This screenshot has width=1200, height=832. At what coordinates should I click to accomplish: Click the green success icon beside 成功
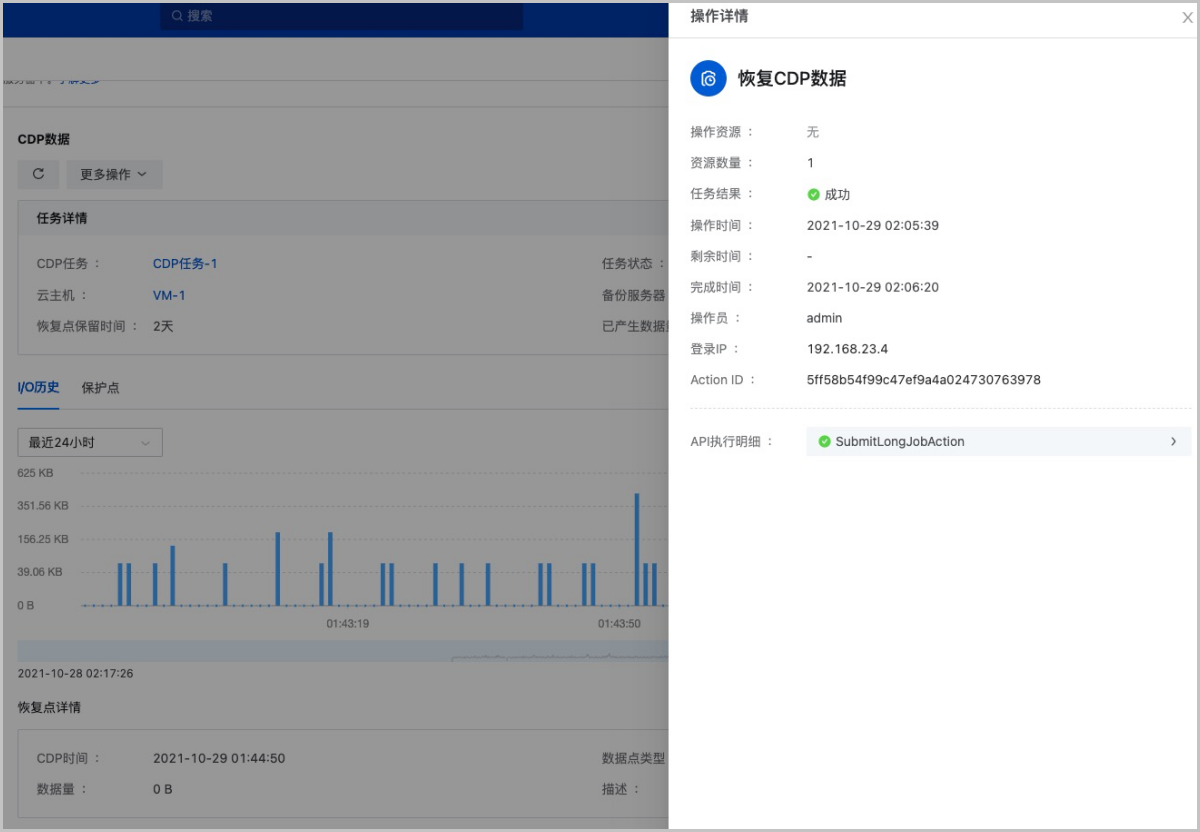(x=813, y=195)
